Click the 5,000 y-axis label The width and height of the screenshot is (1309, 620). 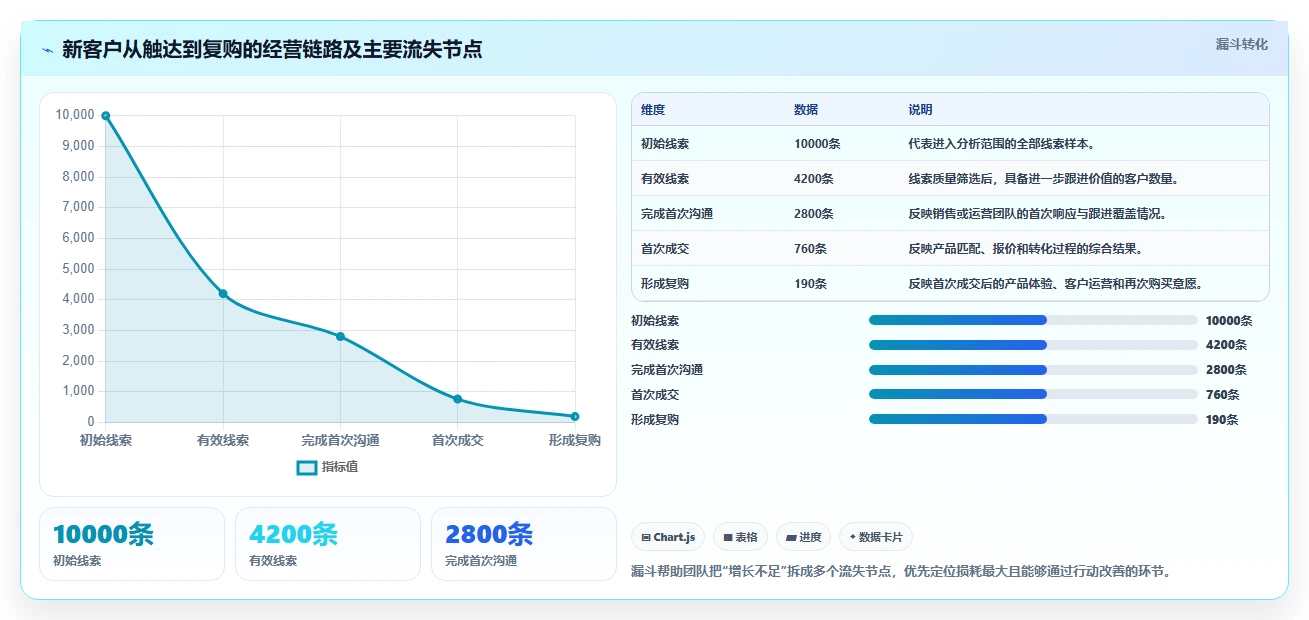pyautogui.click(x=78, y=269)
